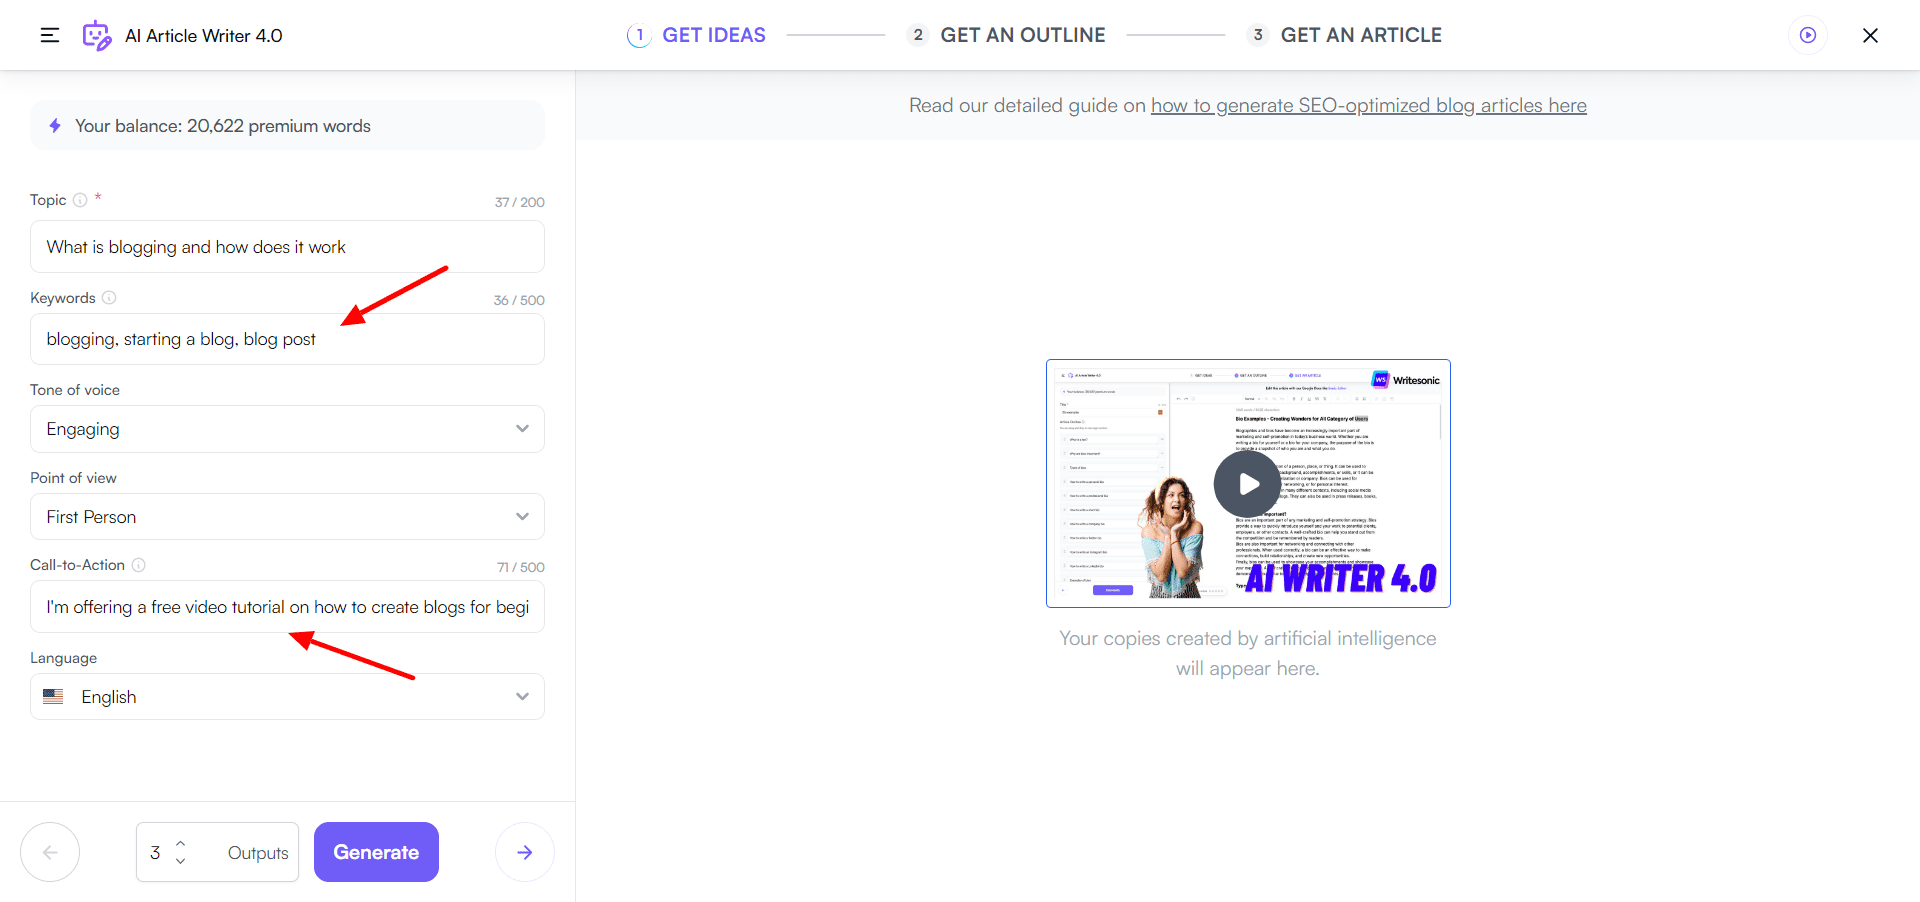Click the Keywords input field
Viewport: 1920px width, 902px height.
pos(287,339)
